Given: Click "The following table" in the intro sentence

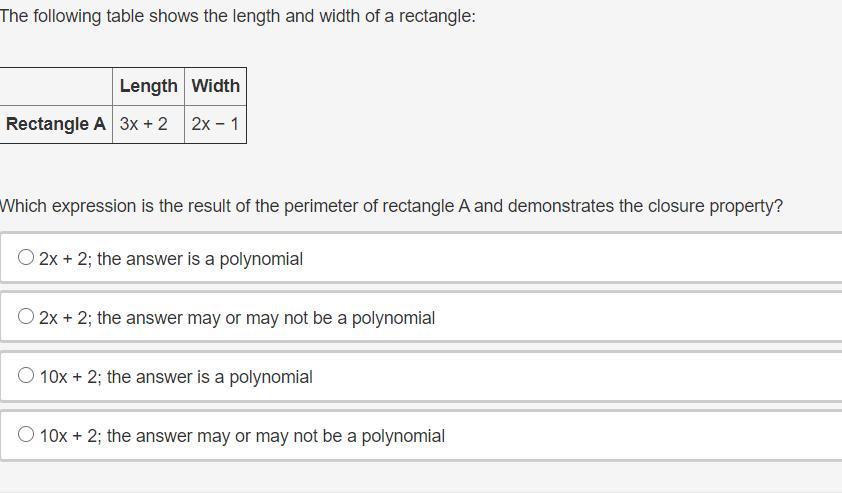Looking at the screenshot, I should pos(72,17).
